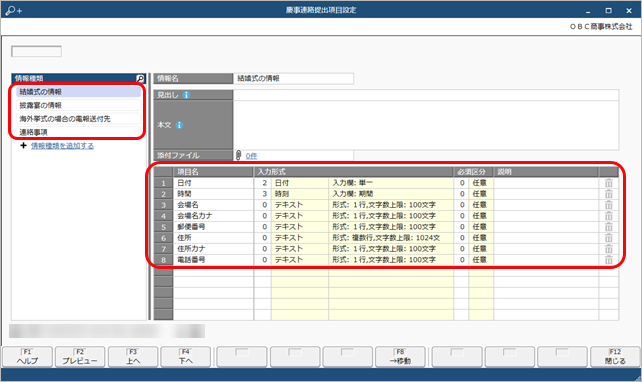The width and height of the screenshot is (642, 382).
Task: Open search magnifier in 情報種類 header
Action: (140, 78)
